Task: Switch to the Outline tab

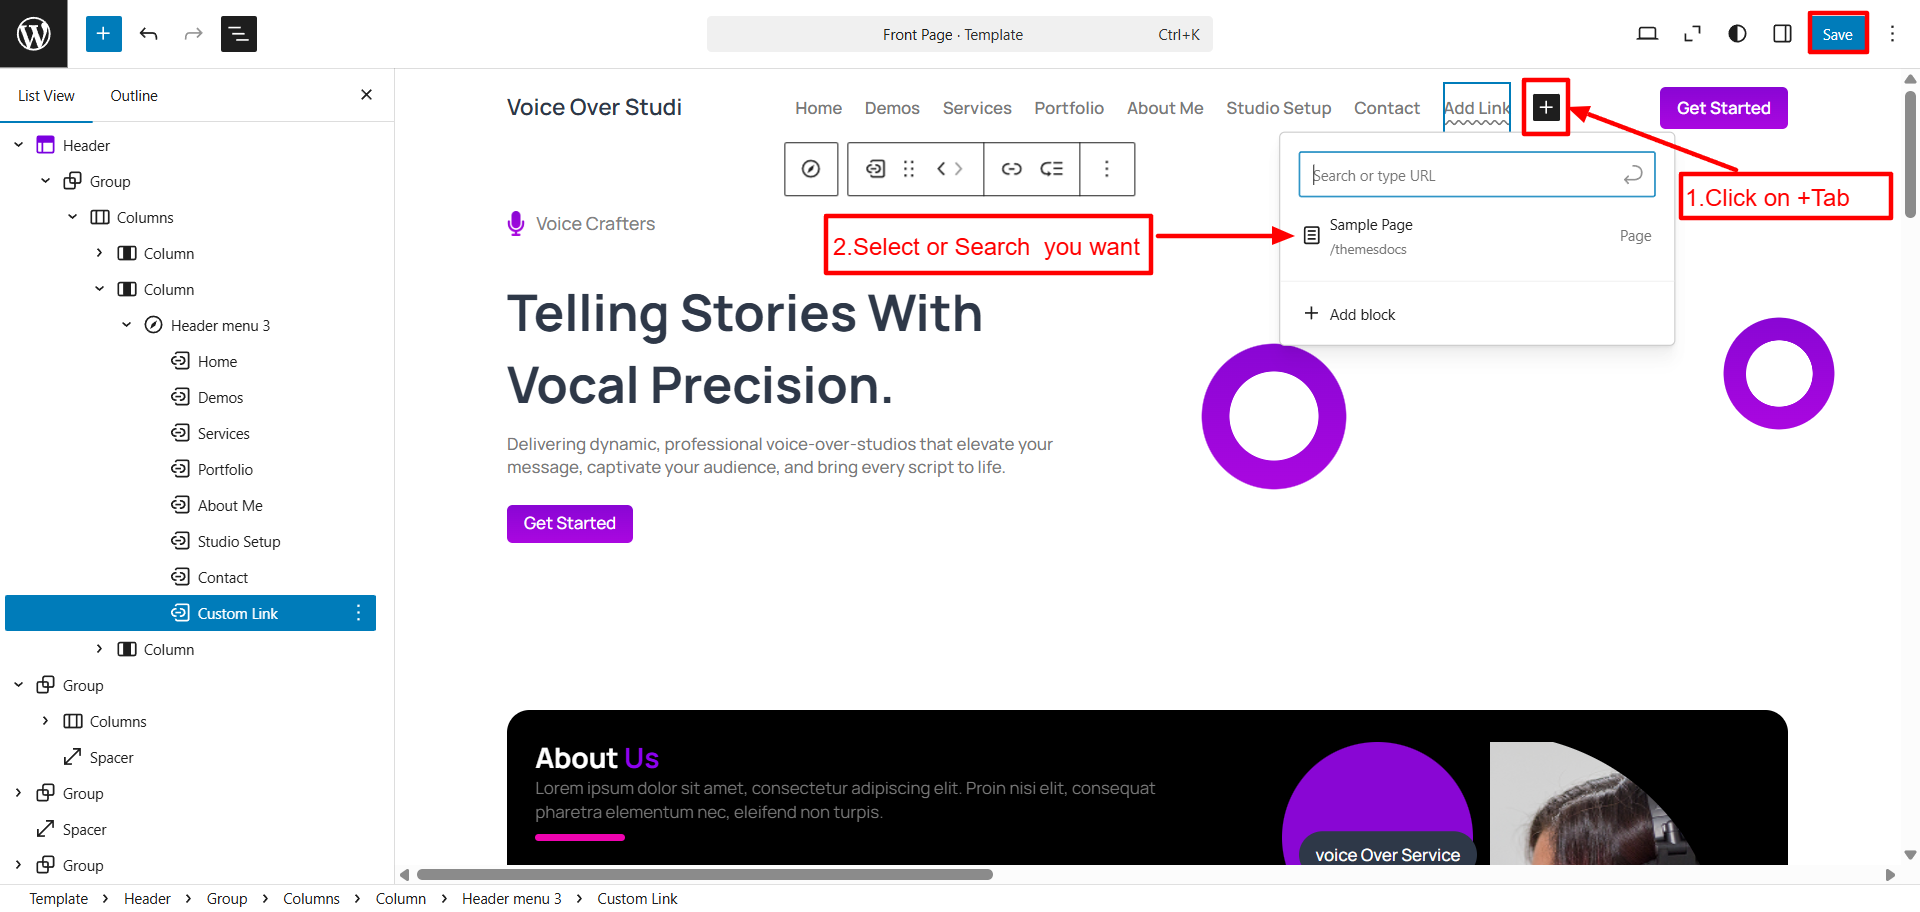Action: click(x=134, y=96)
